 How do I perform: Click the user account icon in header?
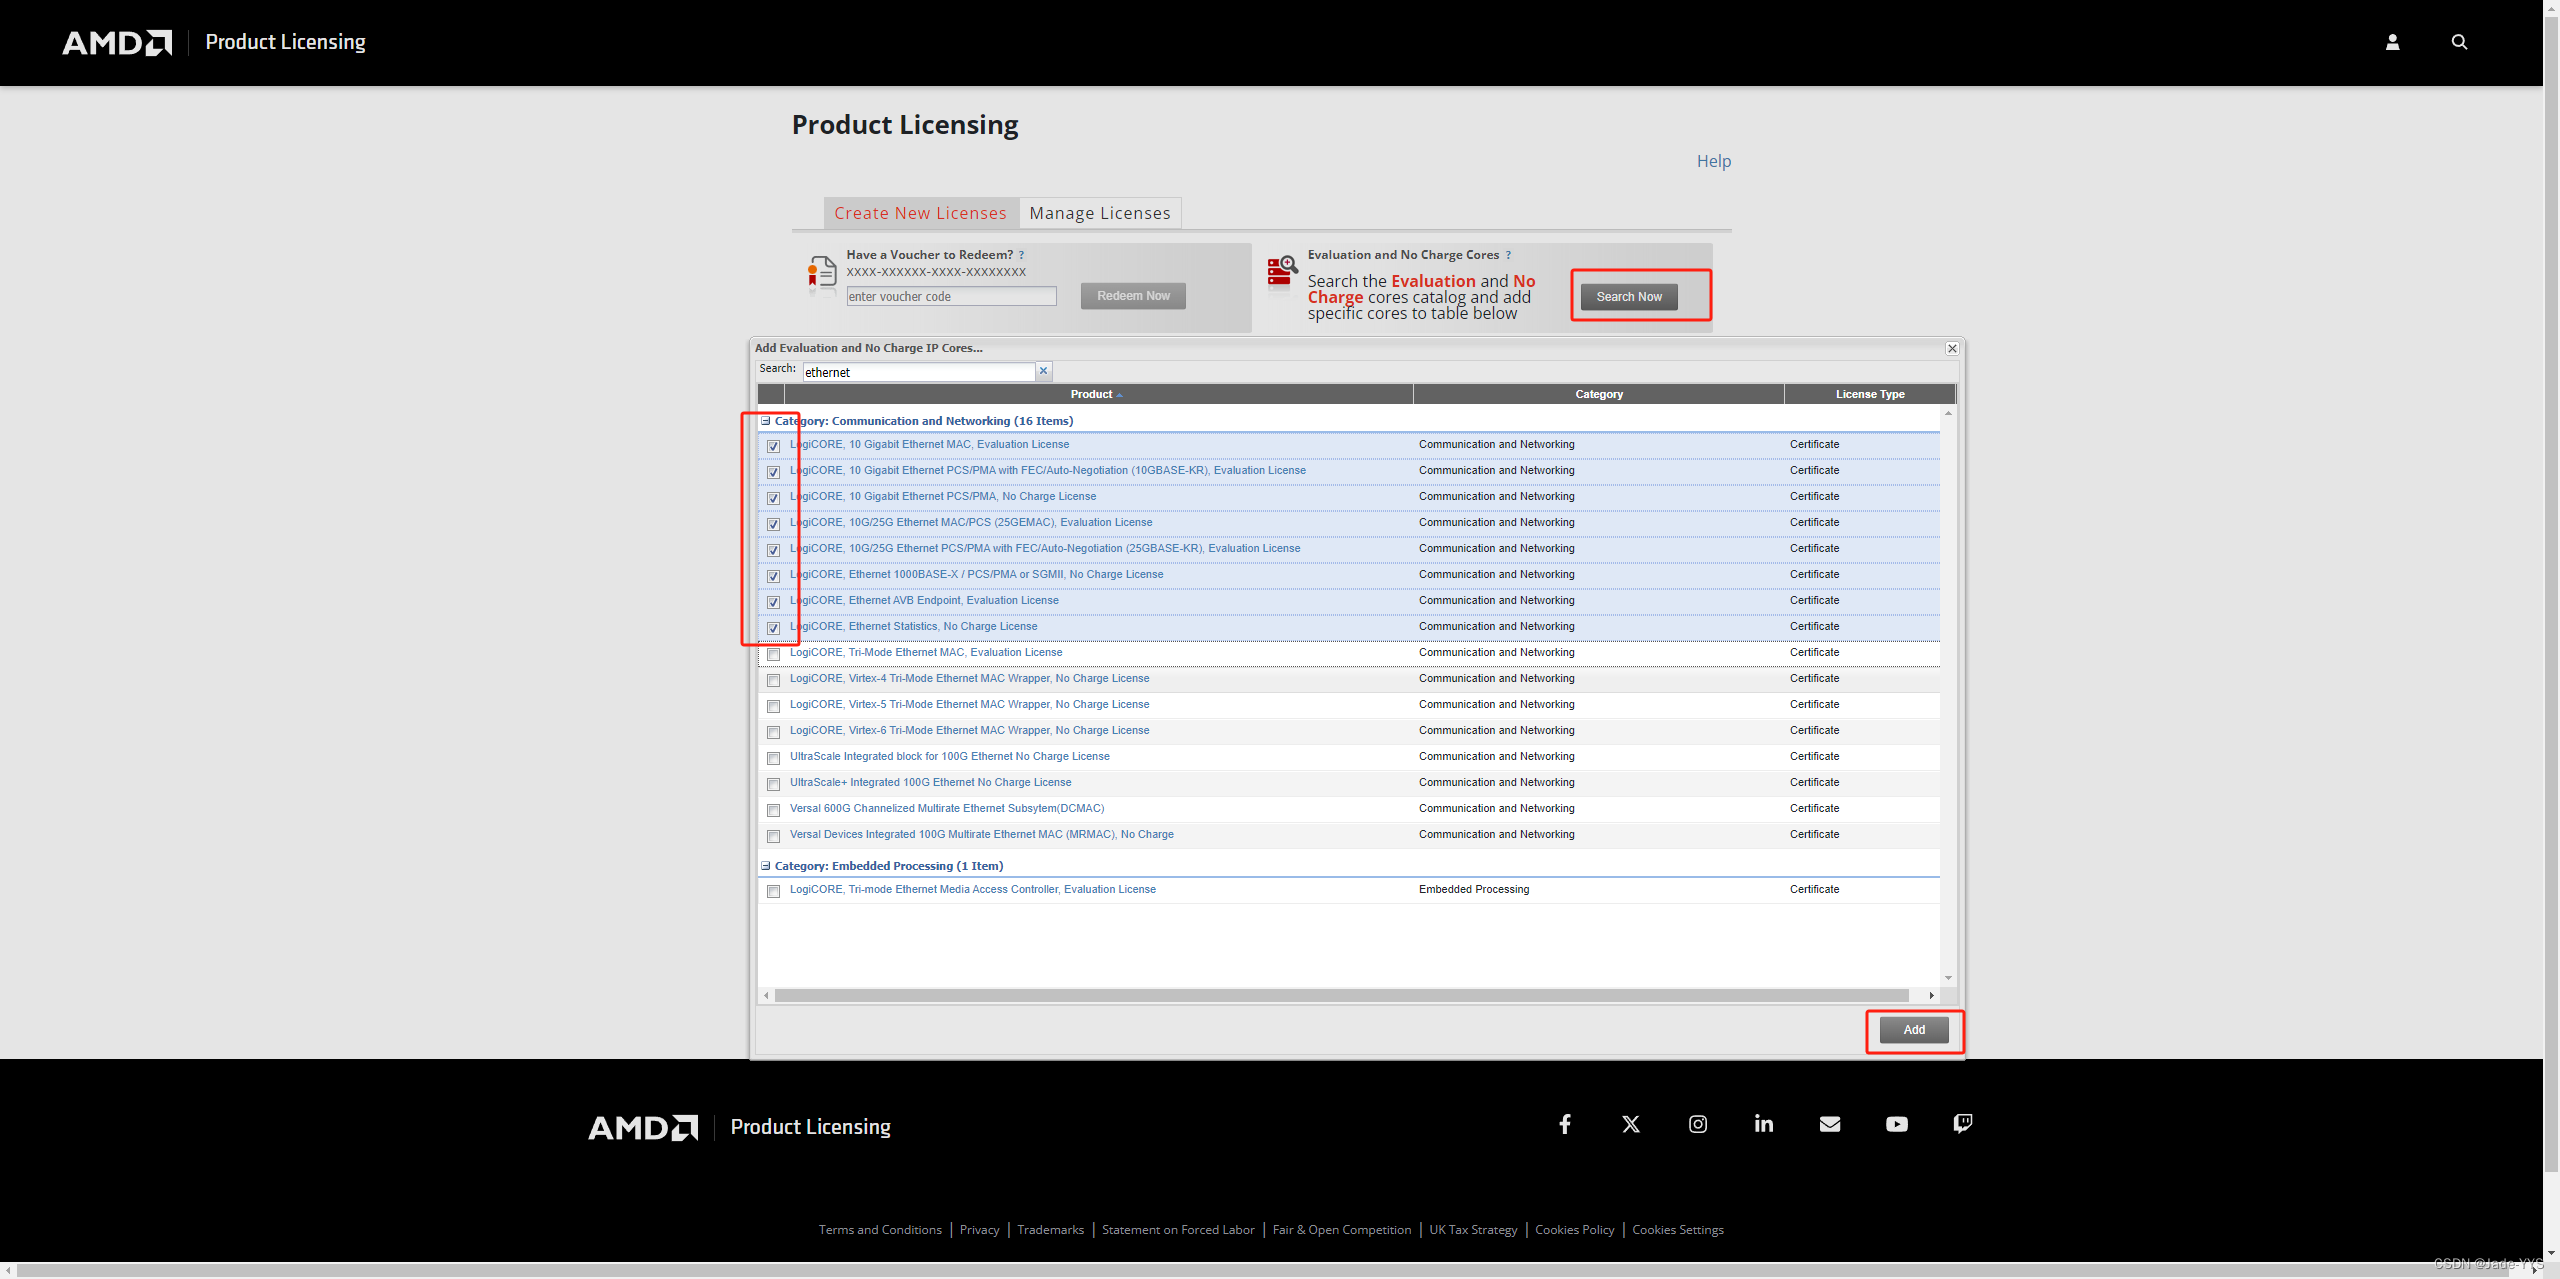tap(2392, 42)
